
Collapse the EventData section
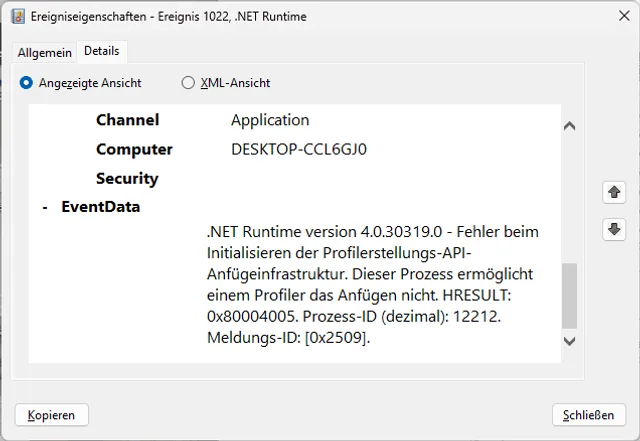(46, 208)
